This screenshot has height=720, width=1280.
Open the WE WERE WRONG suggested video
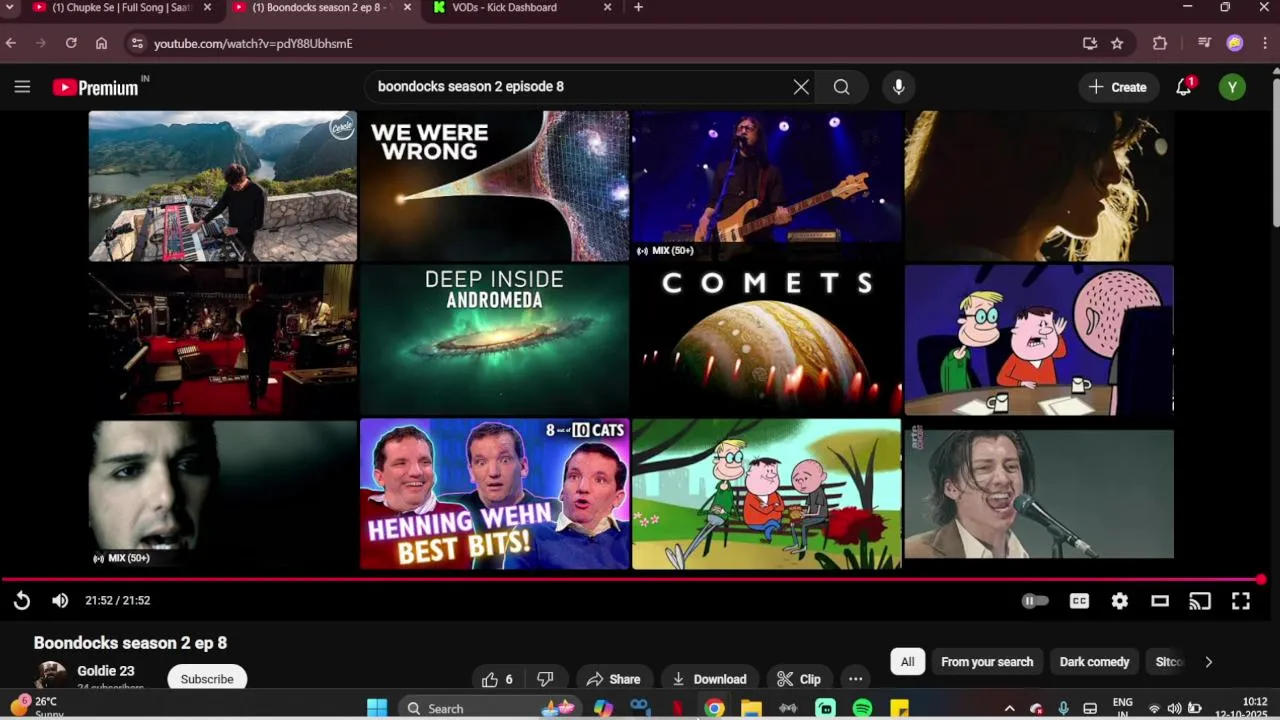pyautogui.click(x=494, y=186)
